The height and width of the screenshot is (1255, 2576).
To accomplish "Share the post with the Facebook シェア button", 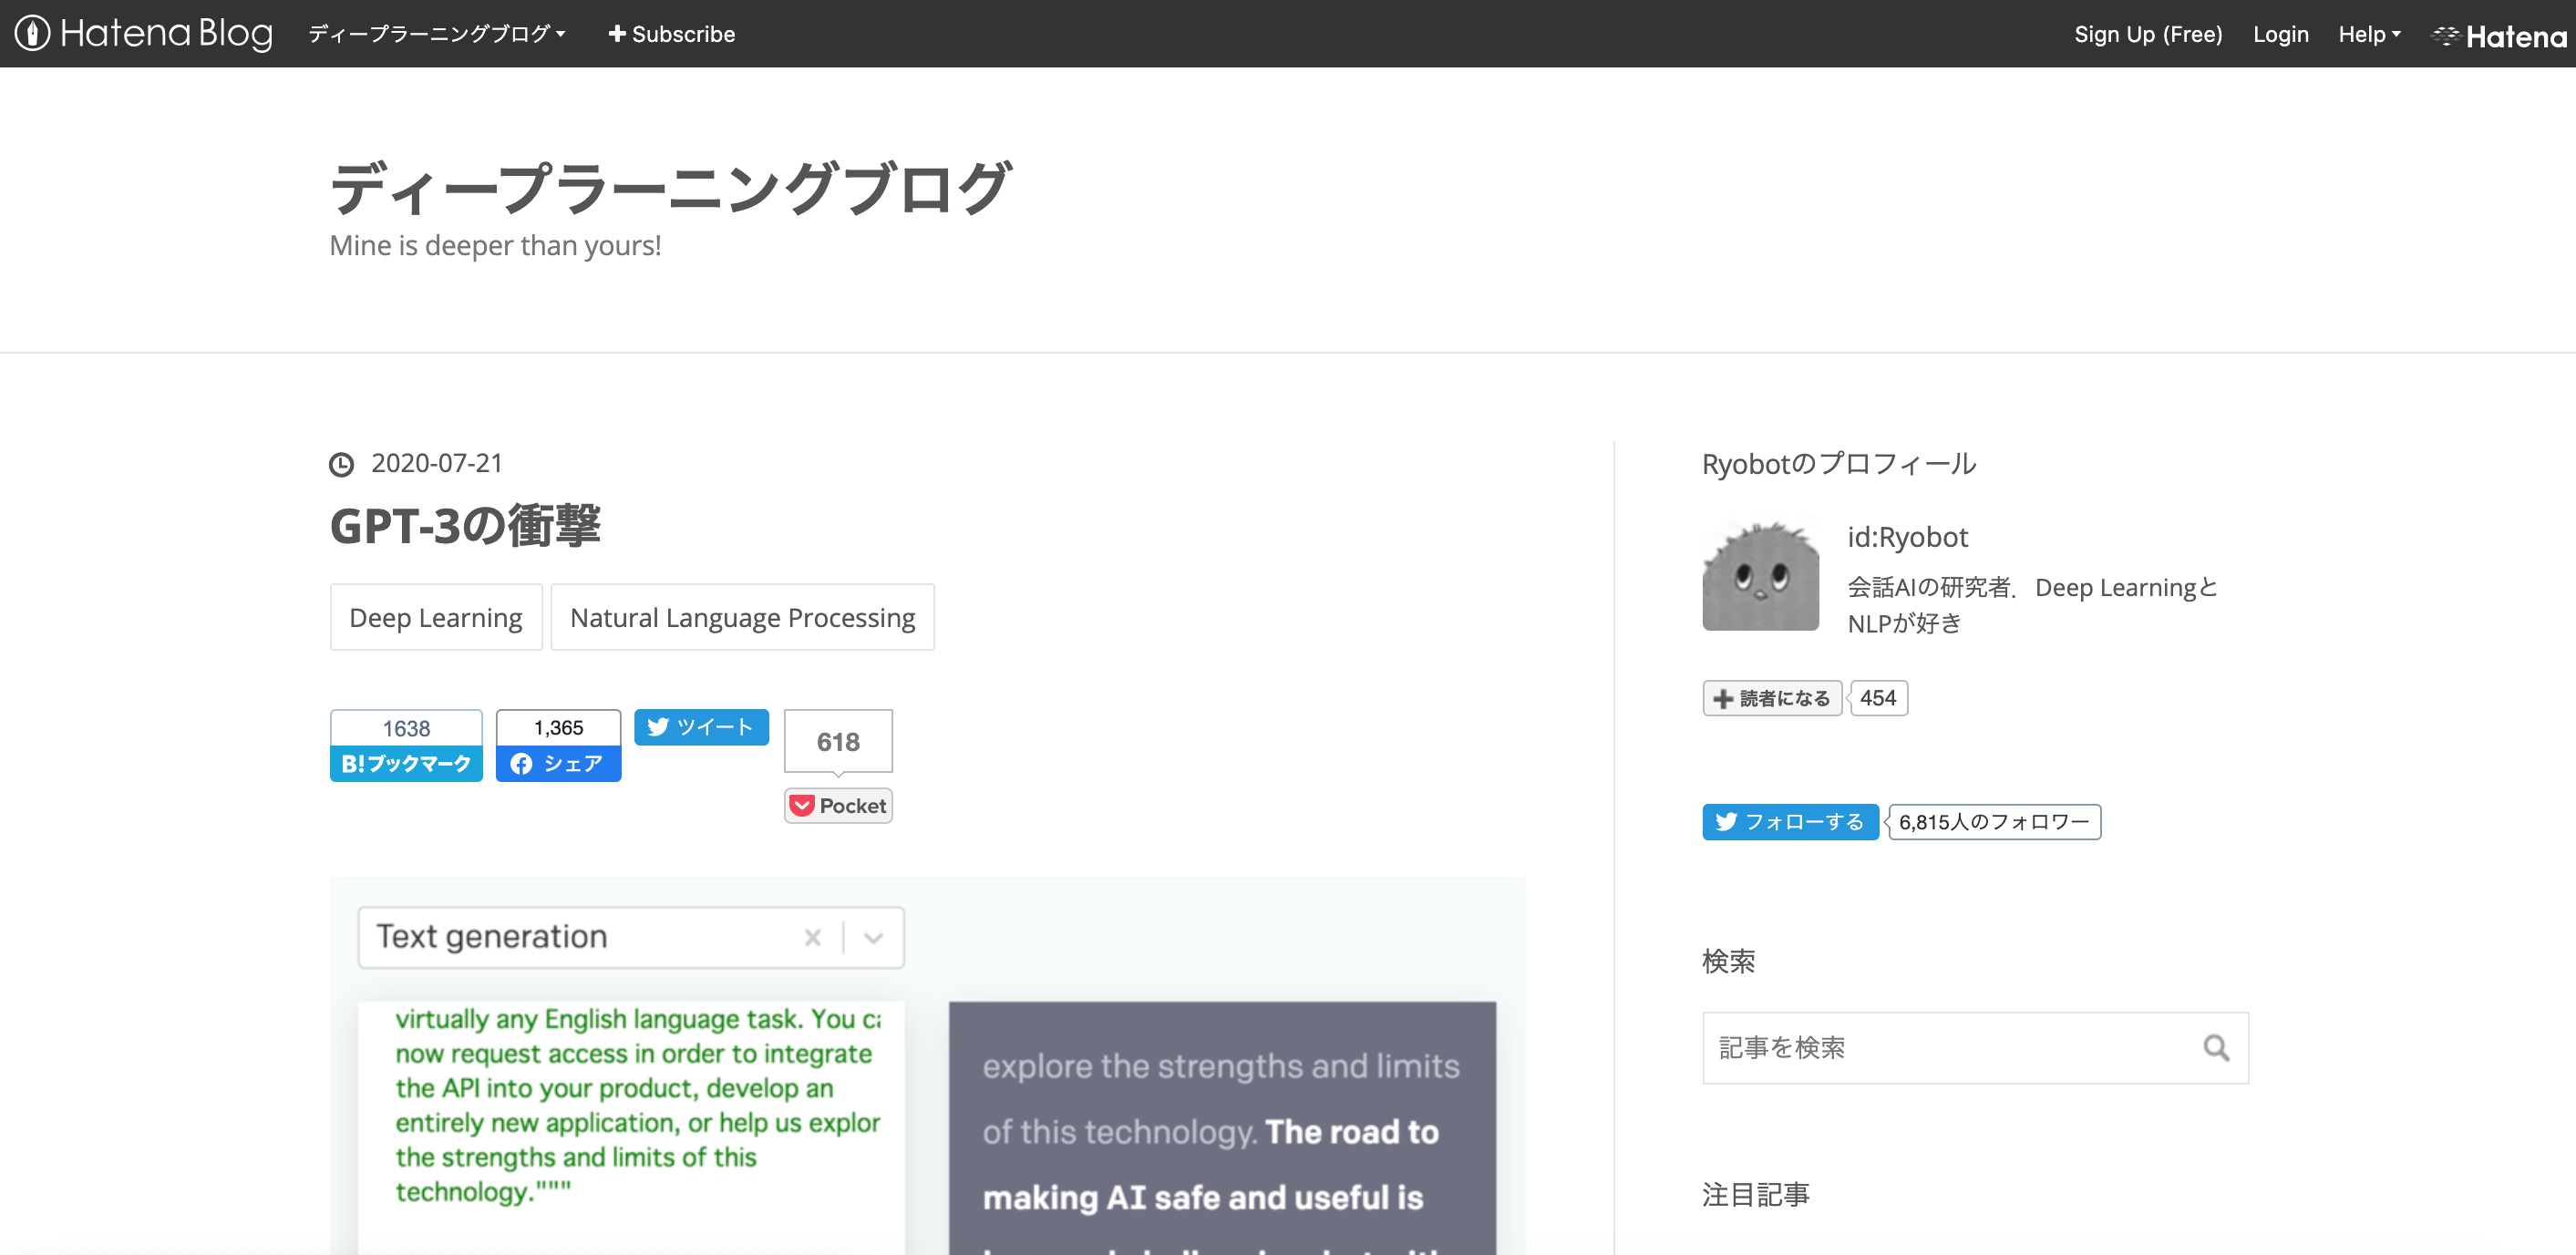I will click(558, 764).
